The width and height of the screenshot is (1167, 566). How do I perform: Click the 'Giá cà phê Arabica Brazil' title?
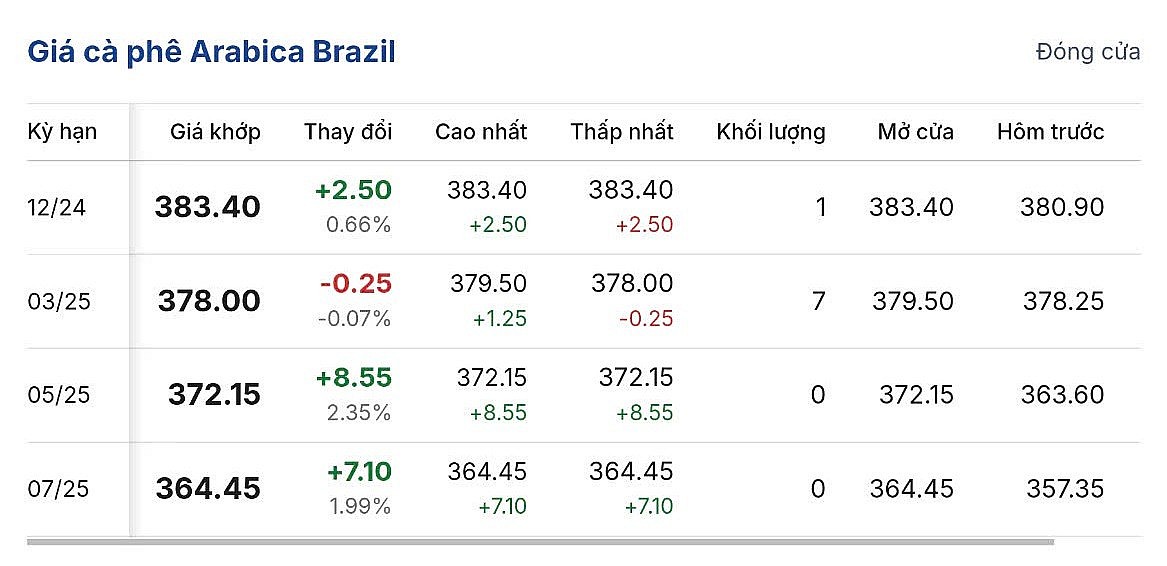(x=211, y=52)
